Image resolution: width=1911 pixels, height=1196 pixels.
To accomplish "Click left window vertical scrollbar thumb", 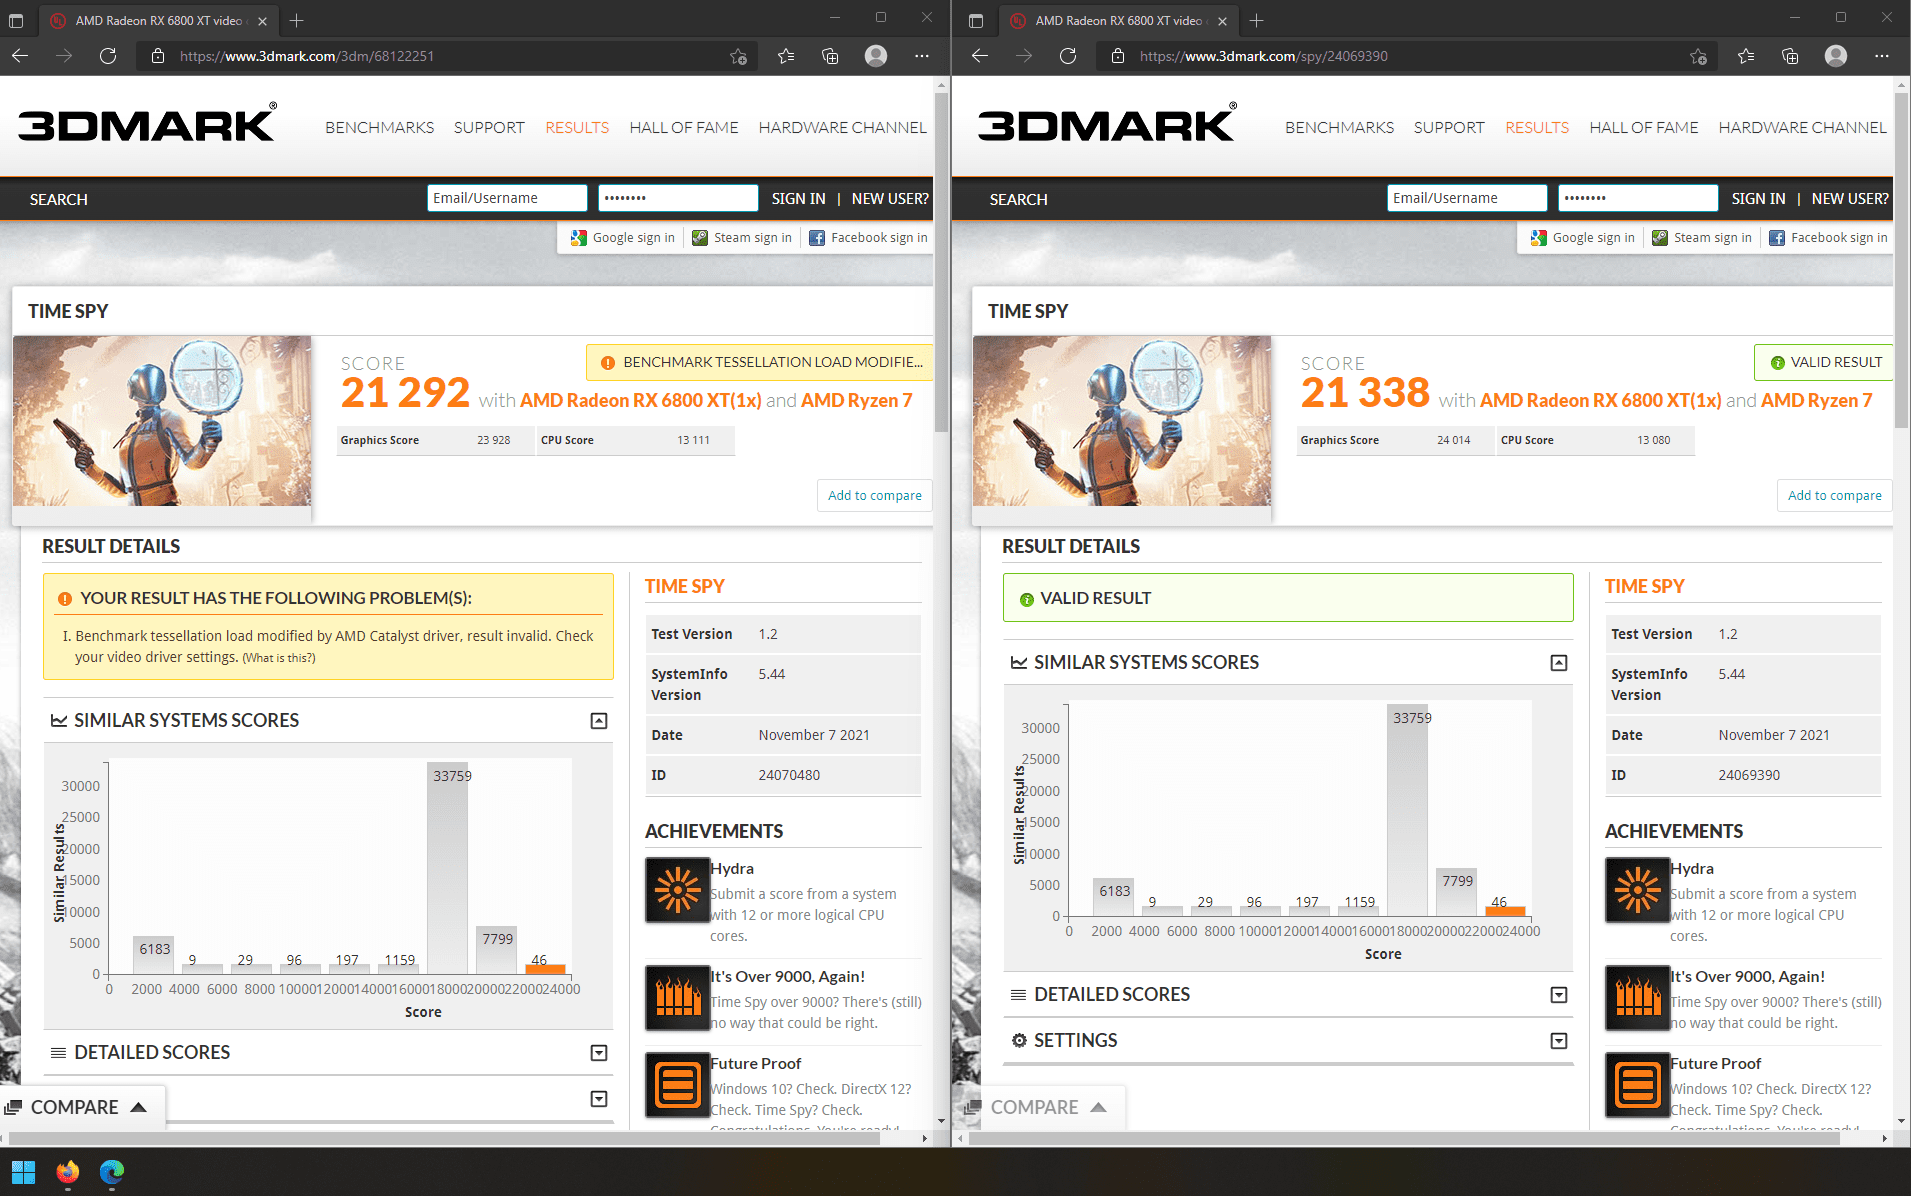I will (941, 263).
